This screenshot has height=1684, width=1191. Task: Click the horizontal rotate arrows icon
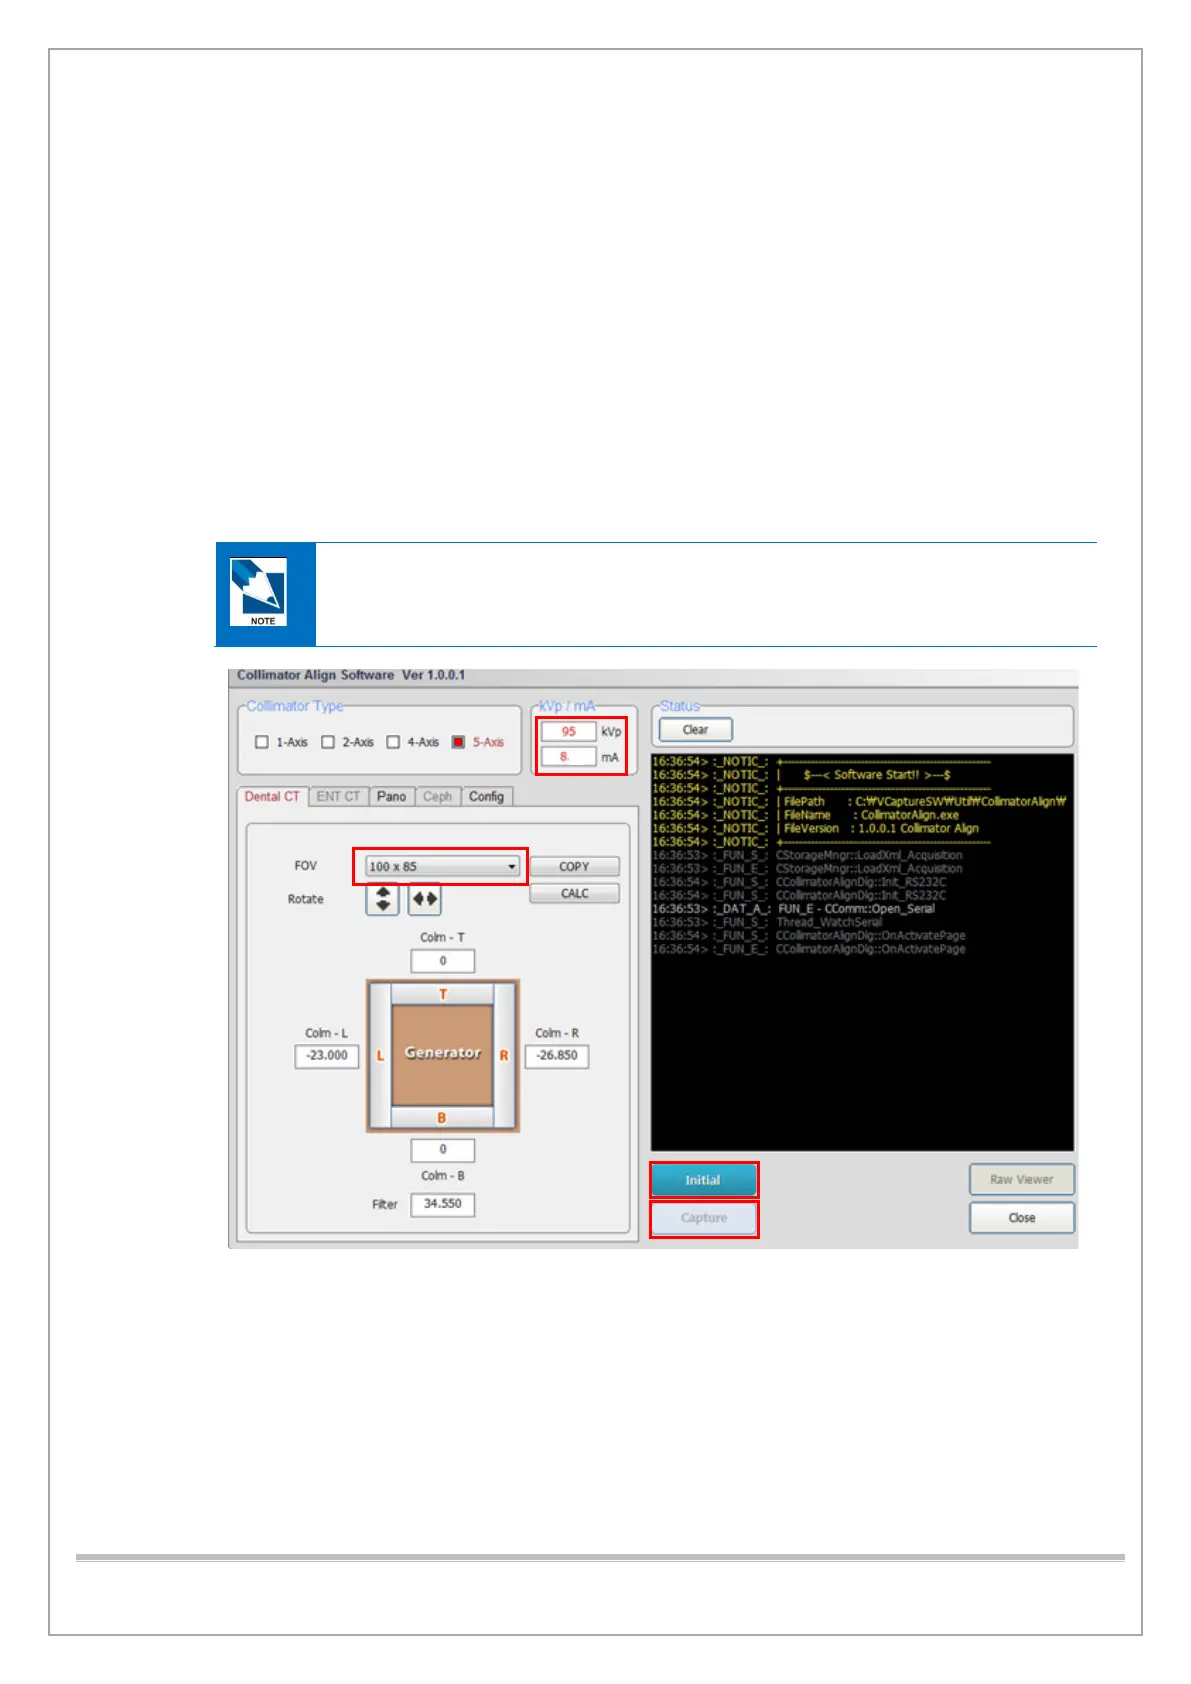tap(425, 899)
